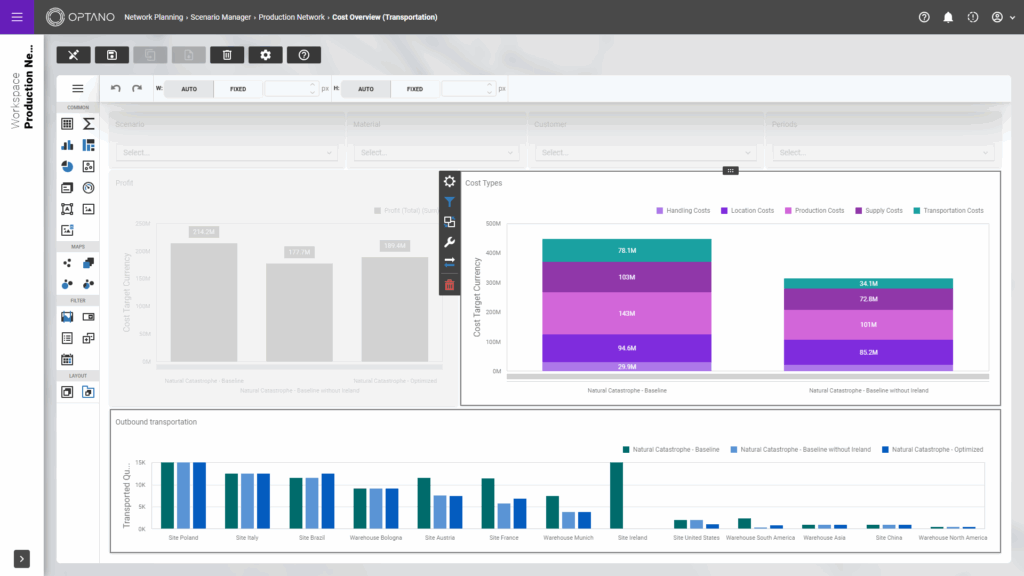Click the filter icon on the Cost Types widget
Viewport: 1024px width, 576px height.
click(449, 201)
